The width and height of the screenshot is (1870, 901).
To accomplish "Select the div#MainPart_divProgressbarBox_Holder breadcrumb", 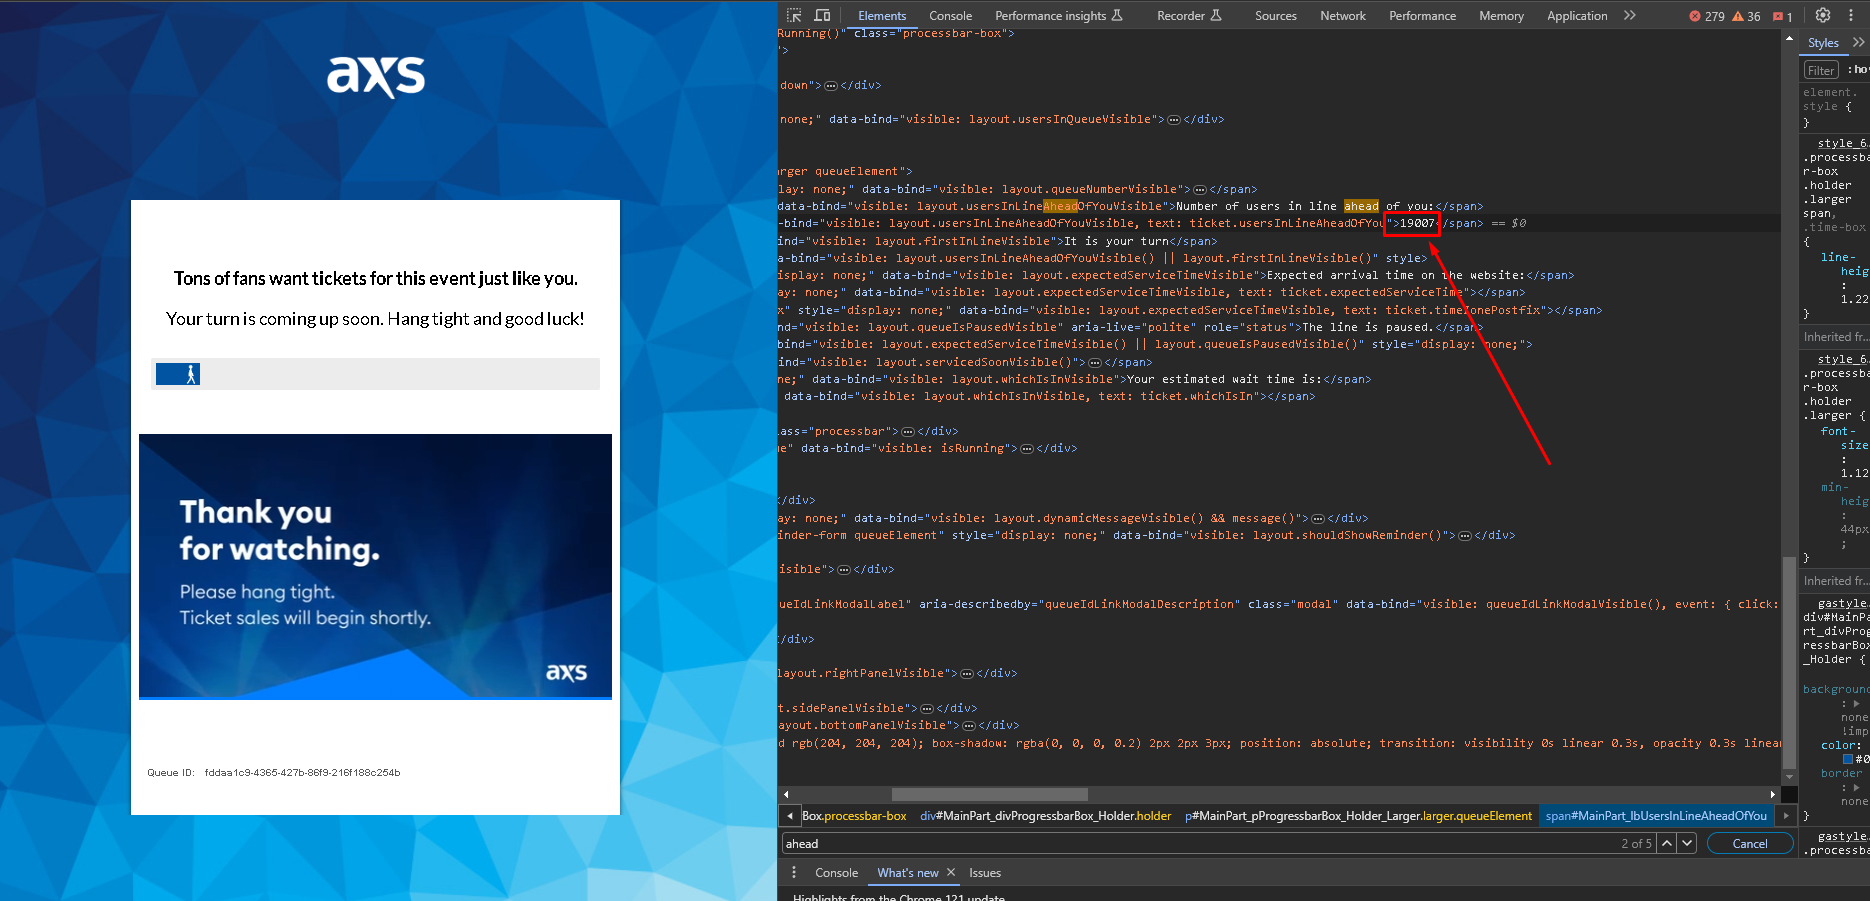I will 1046,816.
